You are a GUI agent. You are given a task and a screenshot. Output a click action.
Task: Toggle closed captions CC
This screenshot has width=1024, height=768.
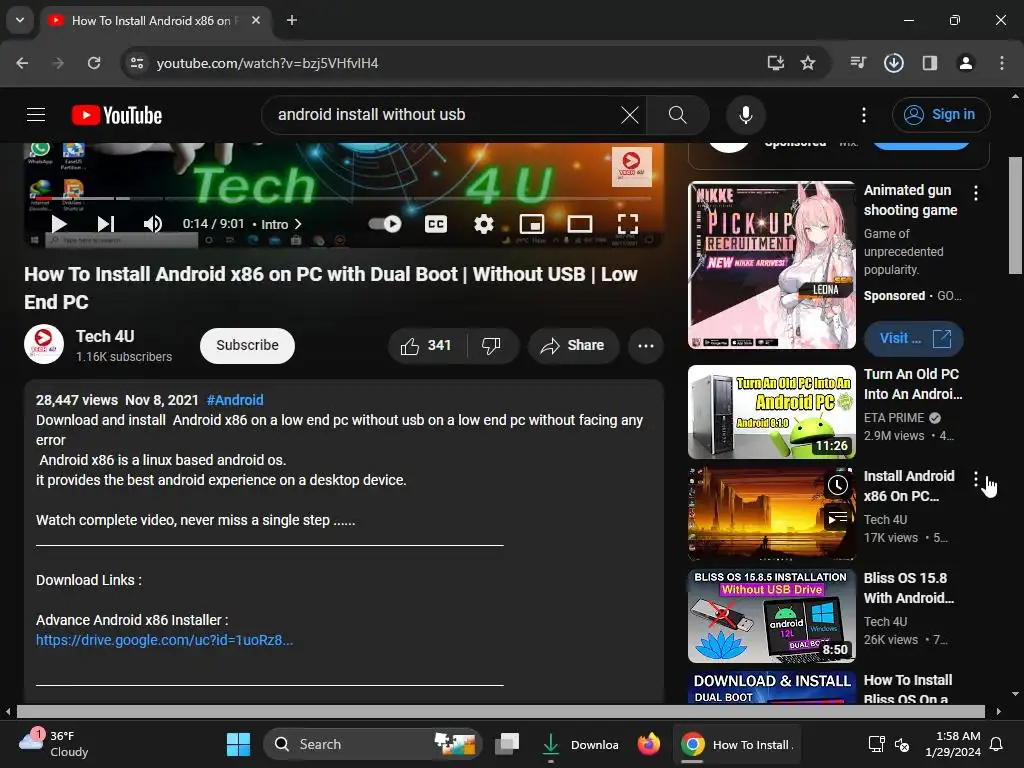click(436, 224)
